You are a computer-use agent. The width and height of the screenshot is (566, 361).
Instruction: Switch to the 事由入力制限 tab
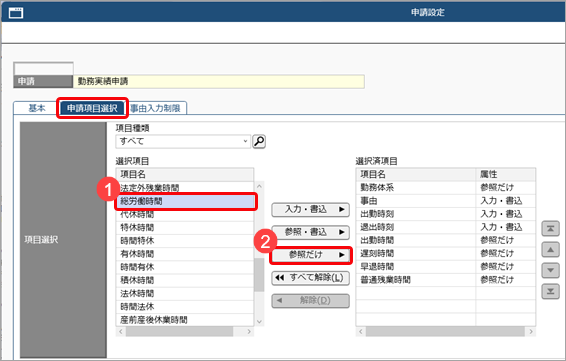[155, 108]
